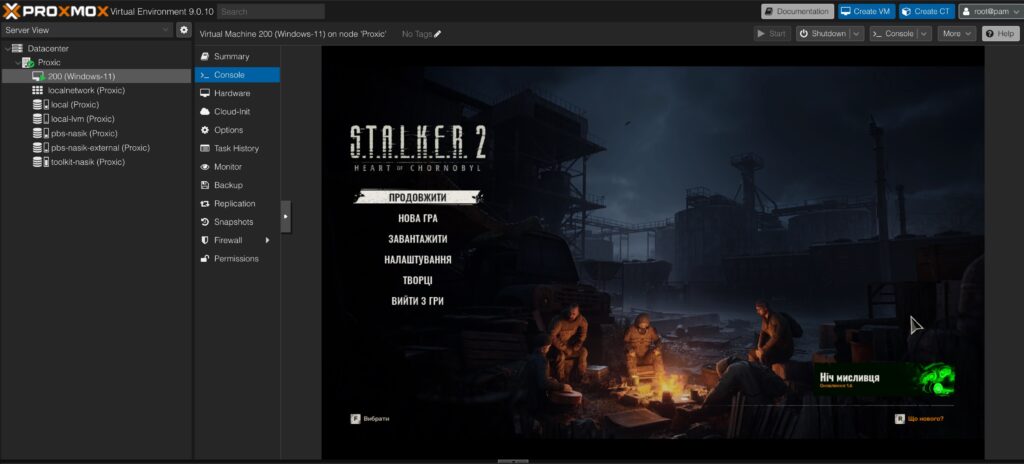Open the Cloud-Init tab
This screenshot has height=464, width=1024.
(237, 112)
